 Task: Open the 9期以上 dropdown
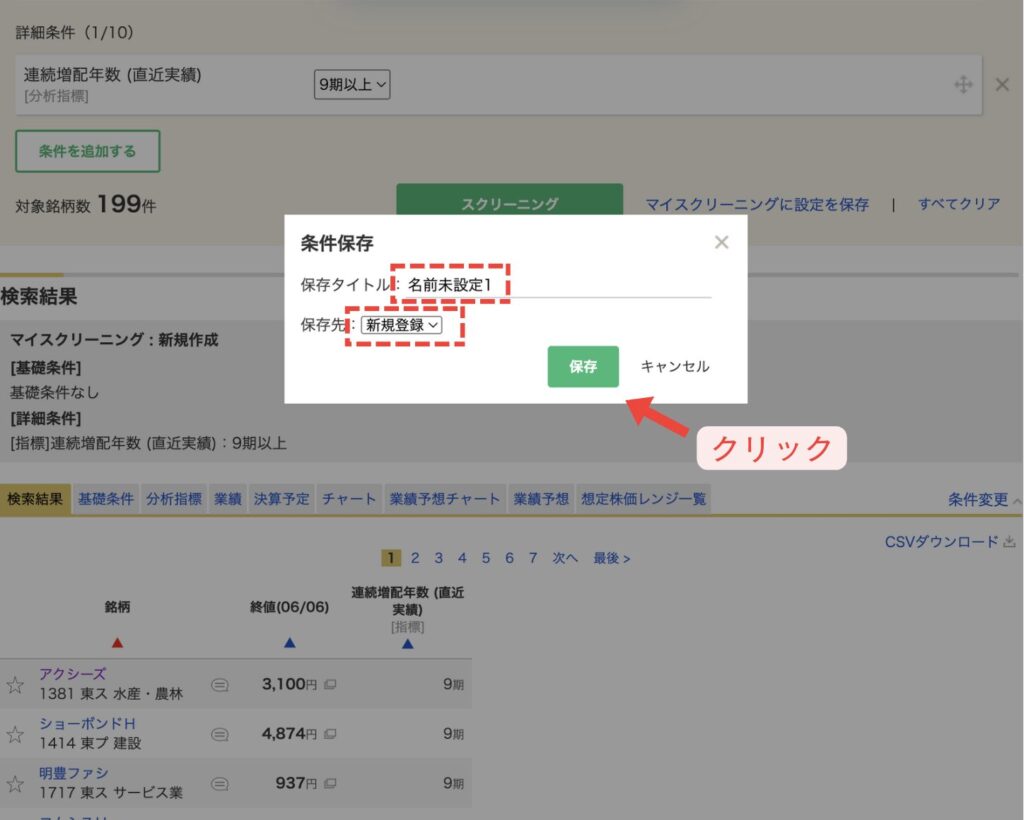tap(352, 85)
